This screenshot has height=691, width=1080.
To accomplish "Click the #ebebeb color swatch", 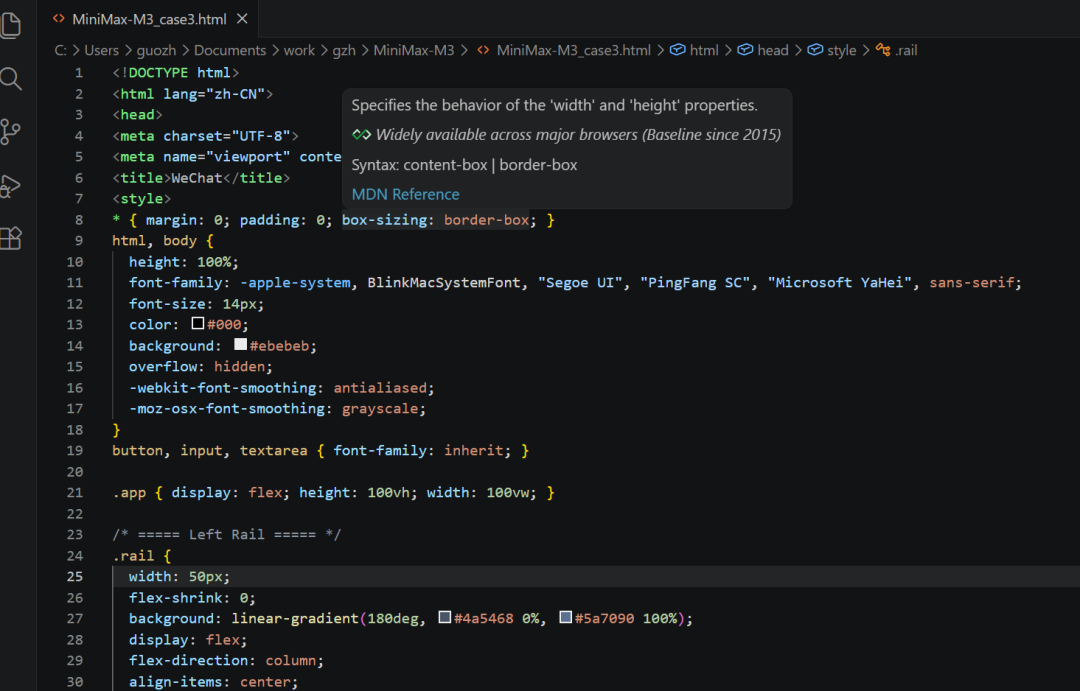I will click(x=240, y=344).
